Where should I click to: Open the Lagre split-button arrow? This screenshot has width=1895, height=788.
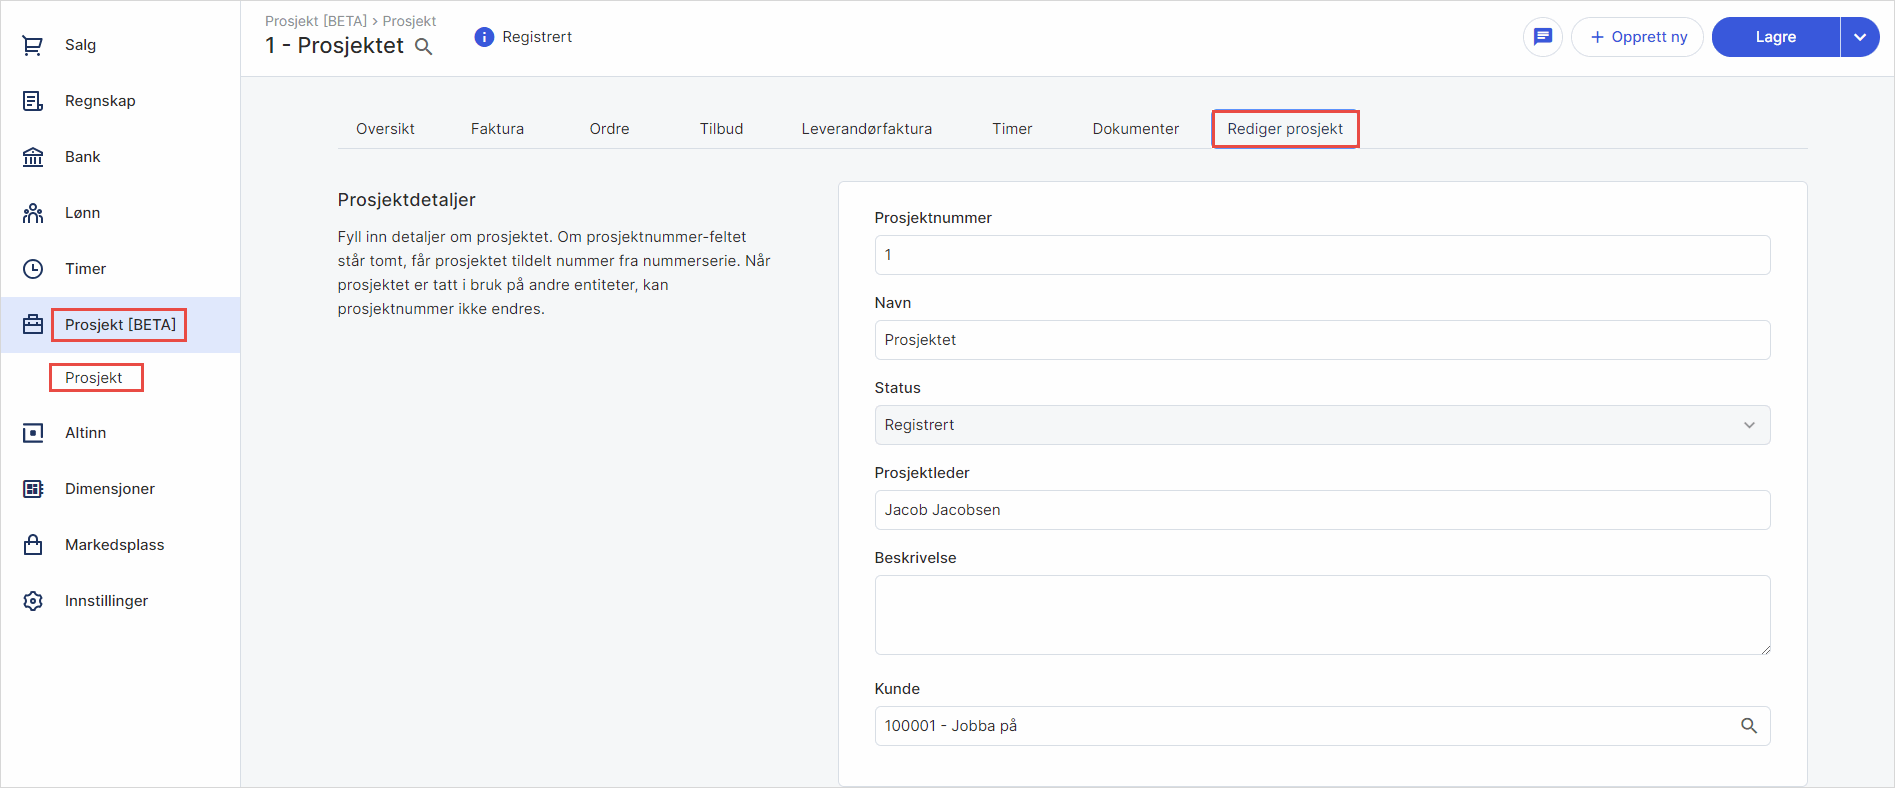1859,37
